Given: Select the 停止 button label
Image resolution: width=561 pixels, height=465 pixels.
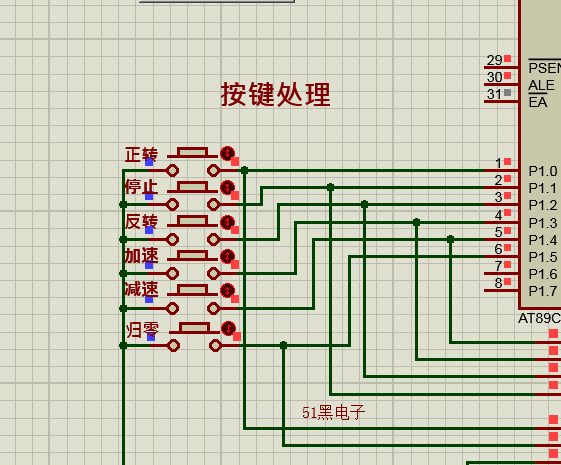Looking at the screenshot, I should tap(141, 187).
